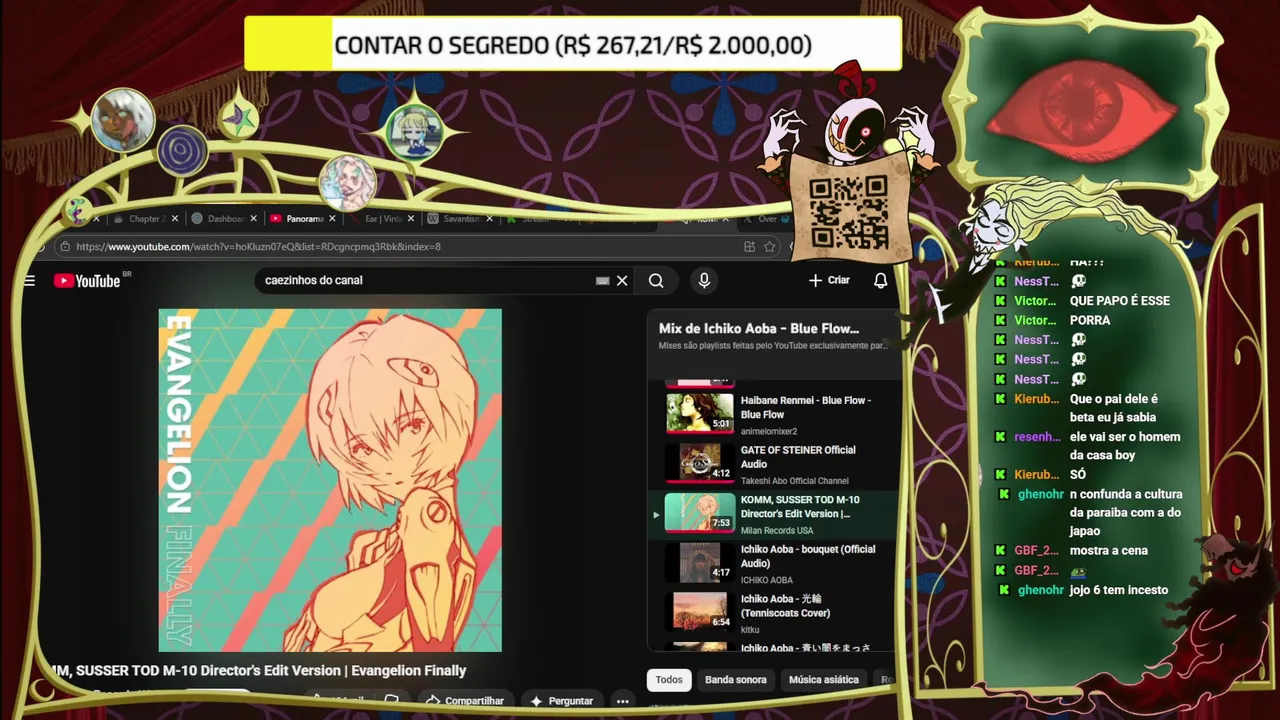
Task: Click 'Ichiko Aoba - 光輪 (Tenniscoats Cover)' title
Action: (786, 606)
